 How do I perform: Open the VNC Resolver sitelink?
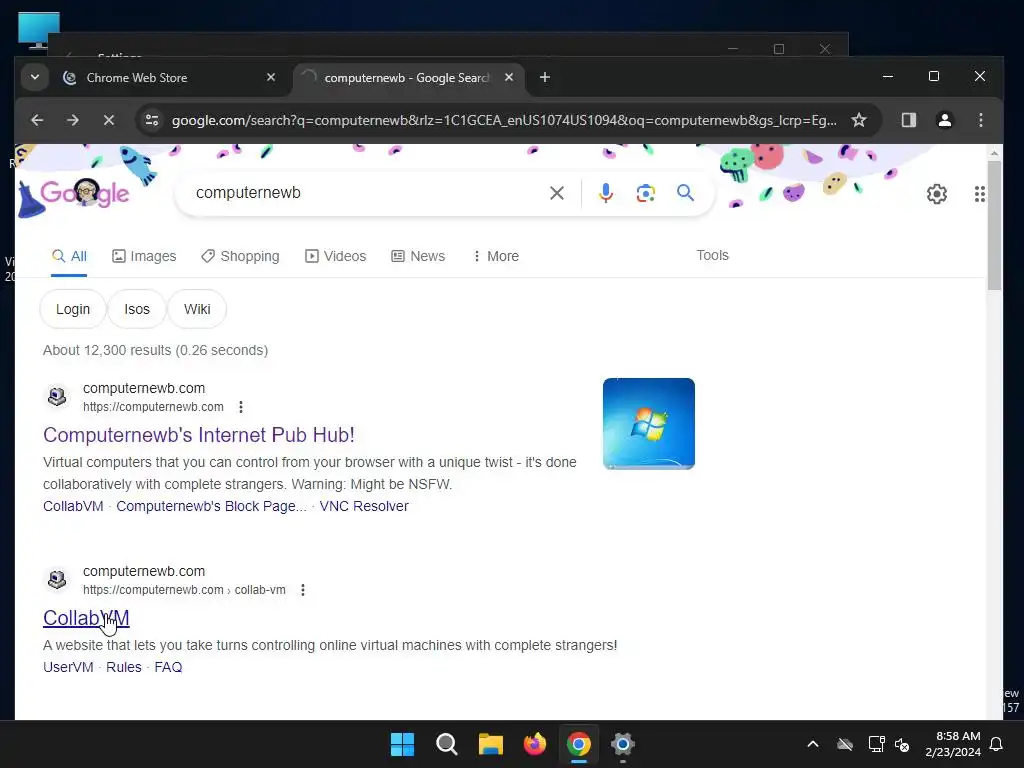tap(364, 506)
